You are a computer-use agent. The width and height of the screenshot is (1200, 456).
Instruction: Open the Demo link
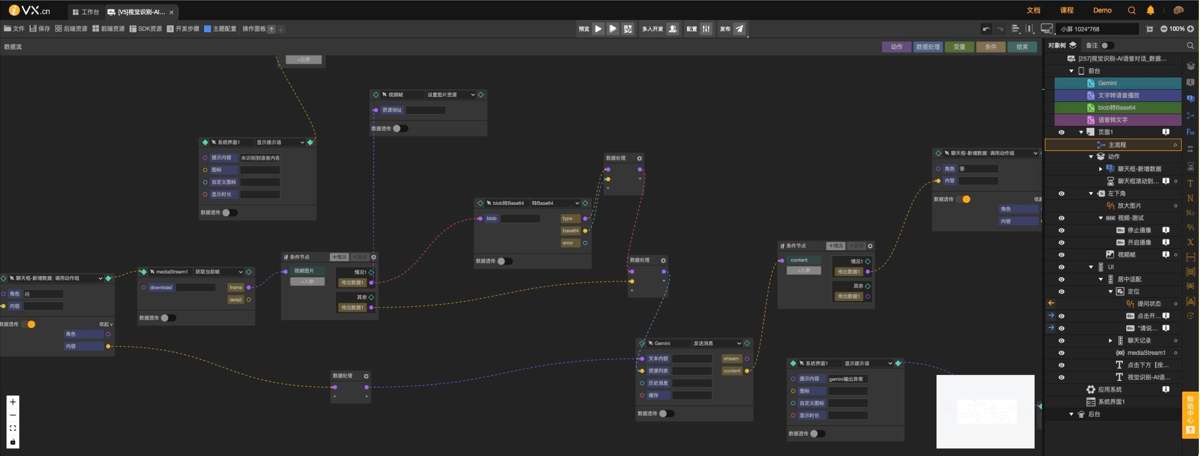click(1102, 10)
